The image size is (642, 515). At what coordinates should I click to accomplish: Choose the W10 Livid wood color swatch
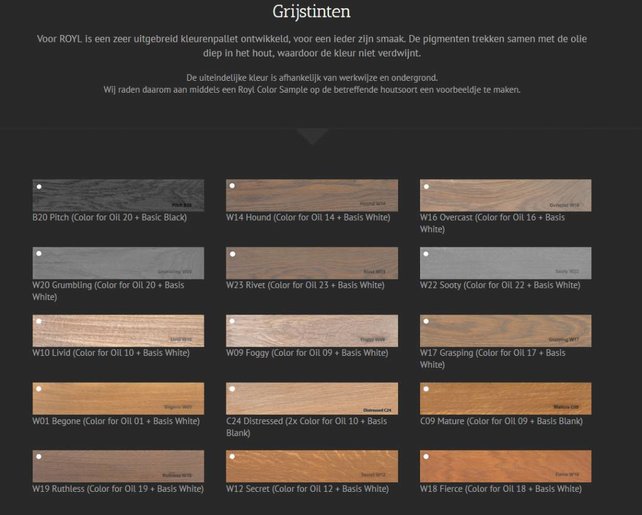click(x=118, y=330)
